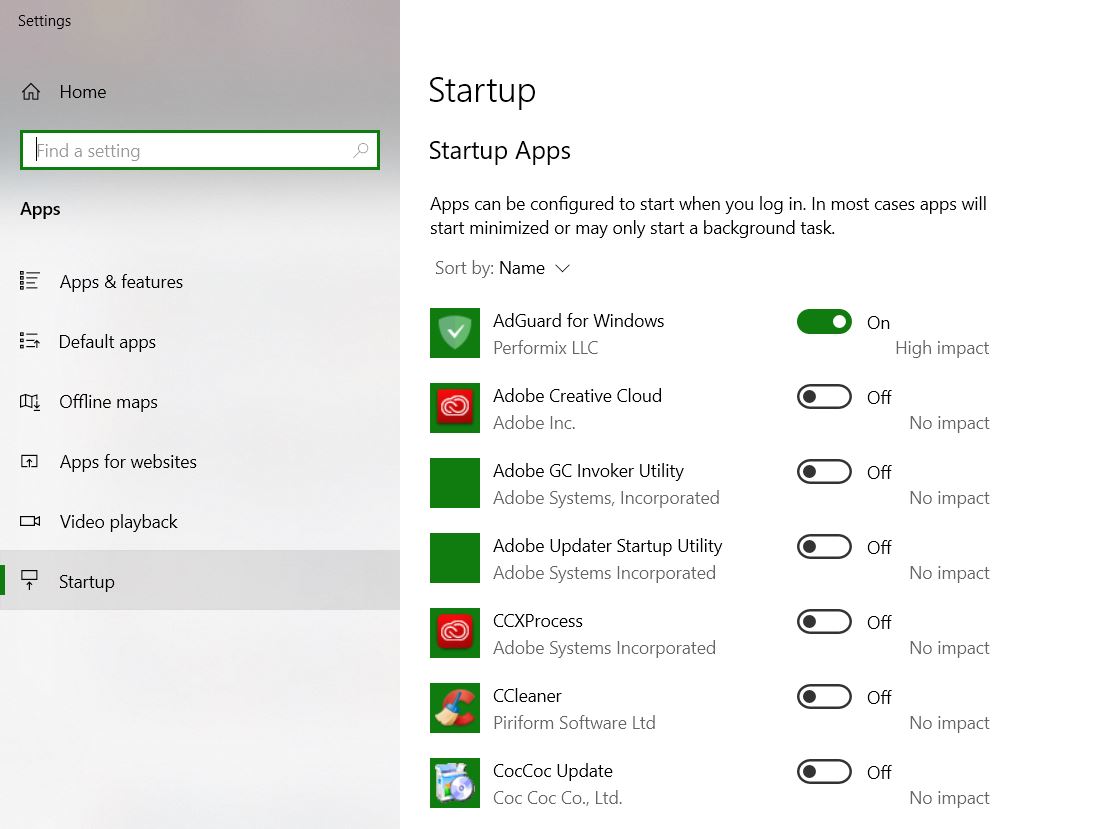Viewport: 1111px width, 829px height.
Task: Turn on CCleaner startup toggle
Action: (824, 697)
